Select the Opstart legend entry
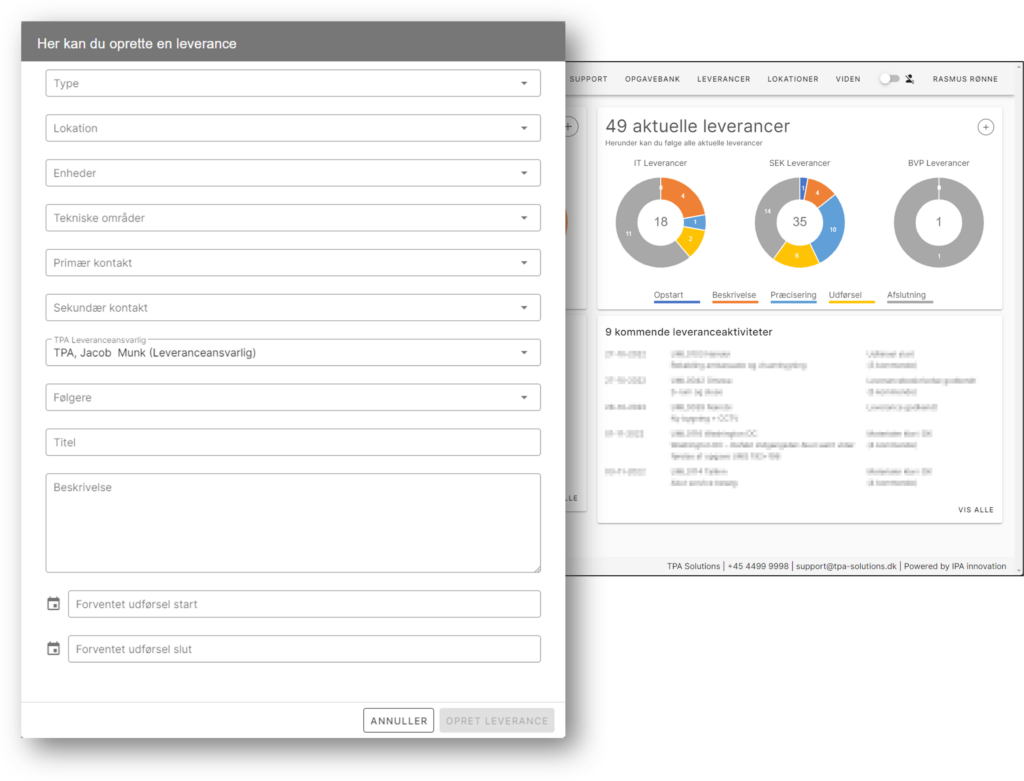Image resolution: width=1024 pixels, height=781 pixels. [676, 296]
